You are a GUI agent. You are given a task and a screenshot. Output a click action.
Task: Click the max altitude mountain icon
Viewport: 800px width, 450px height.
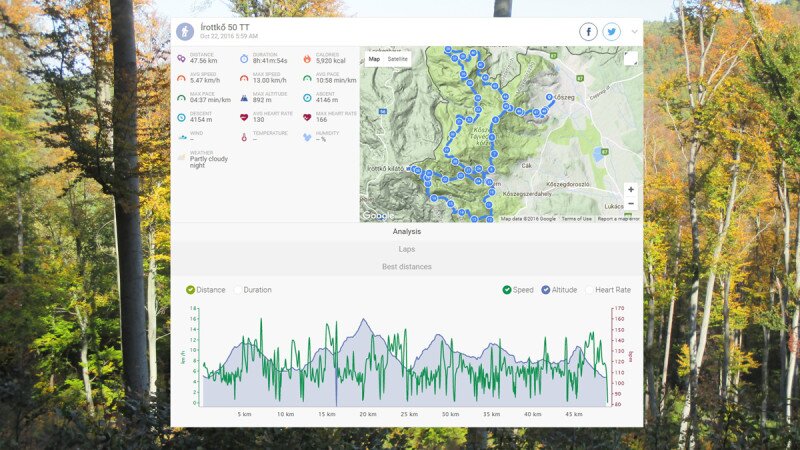244,97
